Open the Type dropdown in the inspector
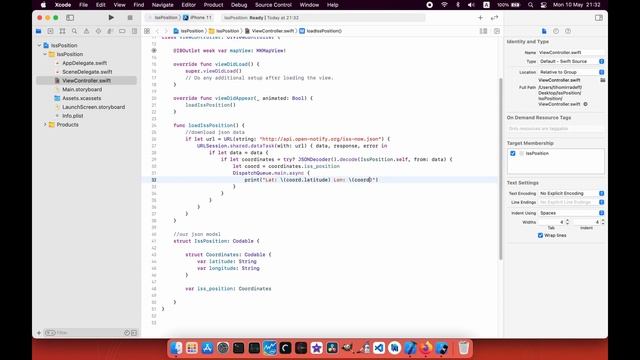Screen dimensions: 640x360 point(571,61)
